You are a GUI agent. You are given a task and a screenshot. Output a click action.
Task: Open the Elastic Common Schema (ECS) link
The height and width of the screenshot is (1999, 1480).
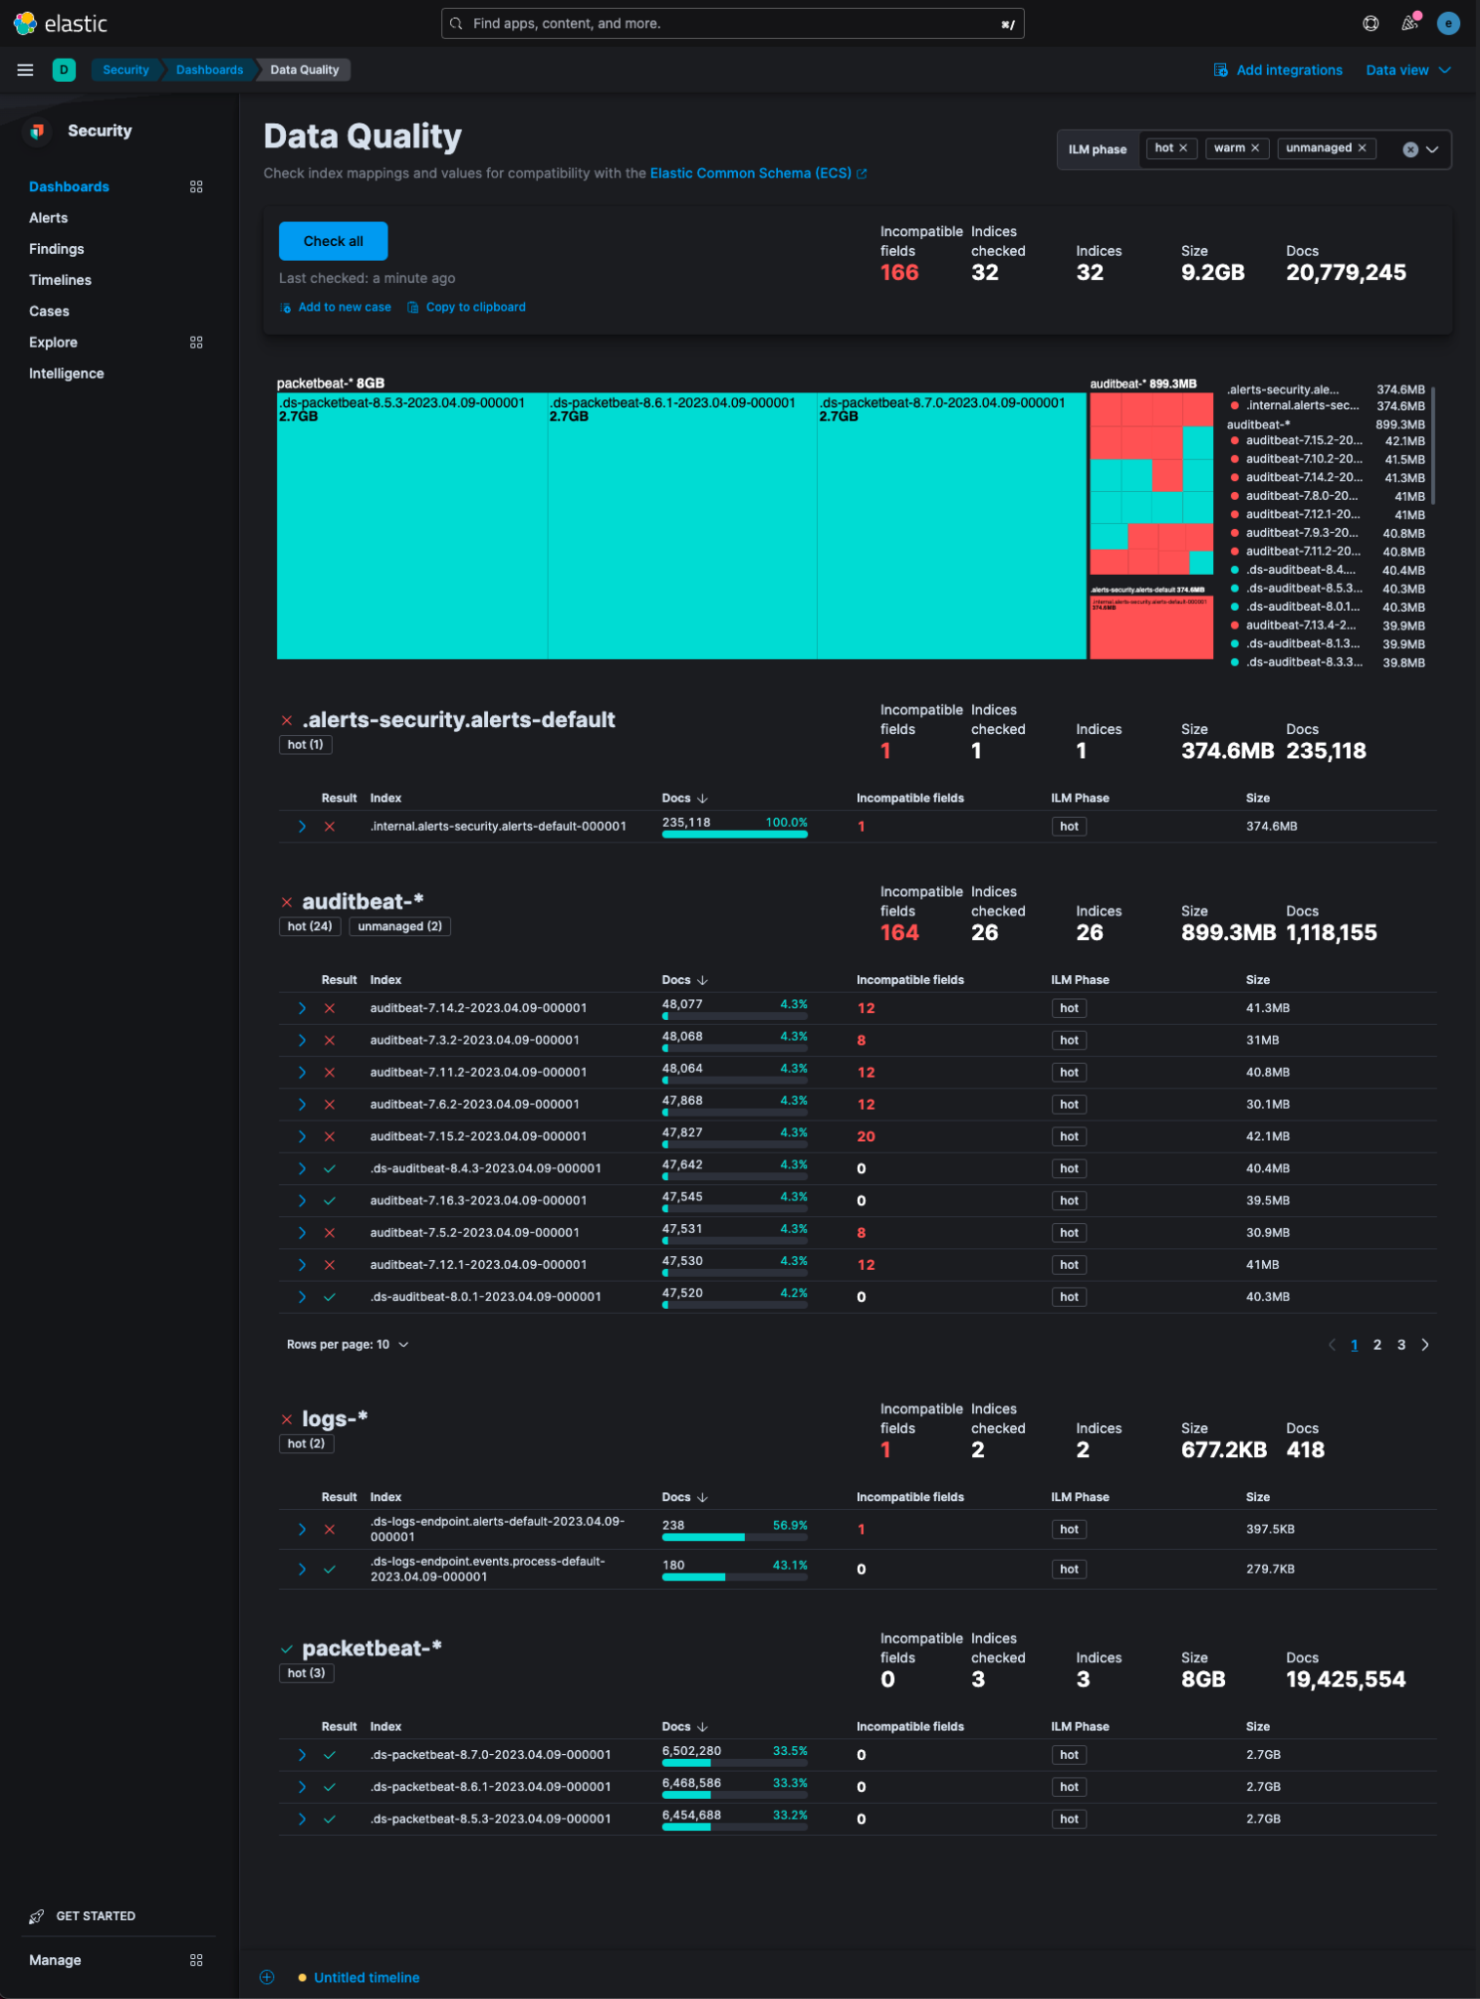coord(750,173)
